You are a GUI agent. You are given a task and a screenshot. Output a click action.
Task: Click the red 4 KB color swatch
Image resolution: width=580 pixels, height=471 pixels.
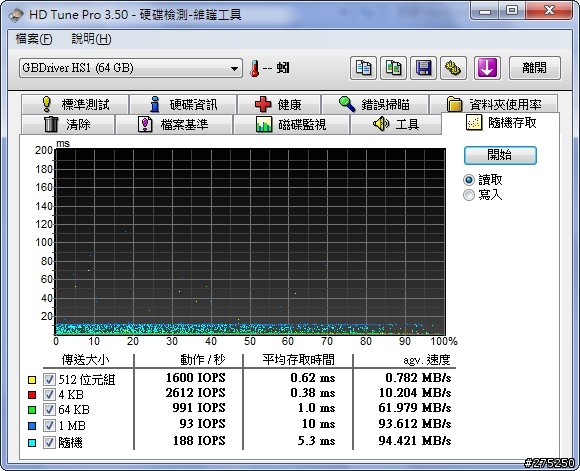tap(32, 395)
